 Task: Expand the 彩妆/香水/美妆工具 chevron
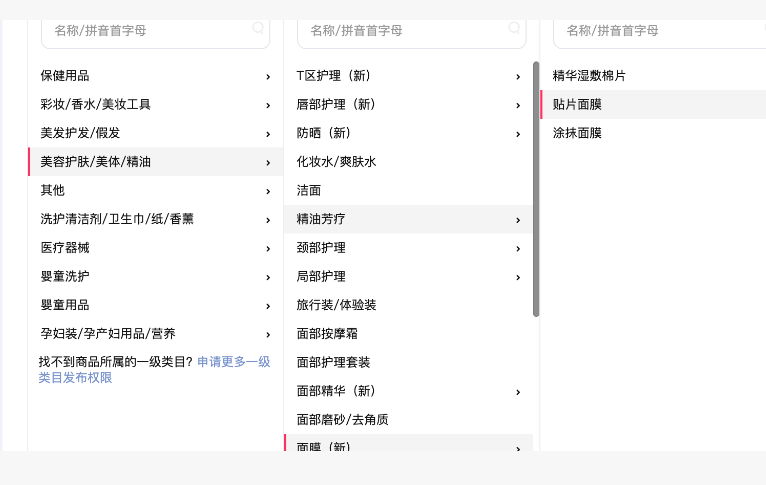point(268,105)
